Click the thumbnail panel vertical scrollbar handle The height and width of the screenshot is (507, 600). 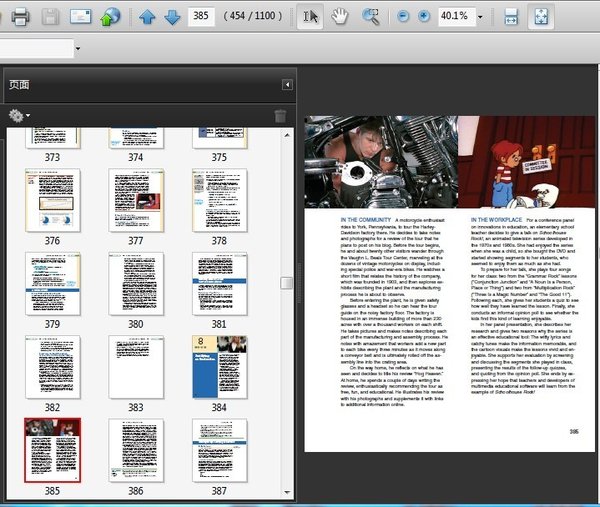click(287, 283)
